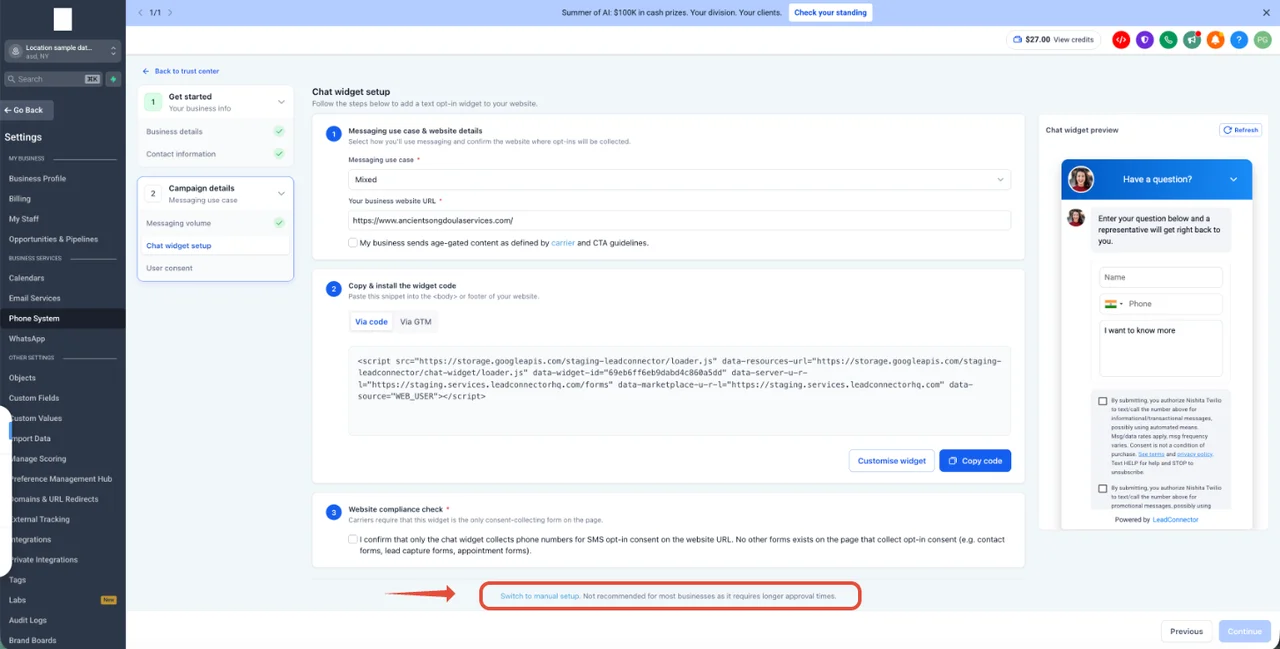1280x649 pixels.
Task: Collapse the Get started section
Action: [x=281, y=102]
